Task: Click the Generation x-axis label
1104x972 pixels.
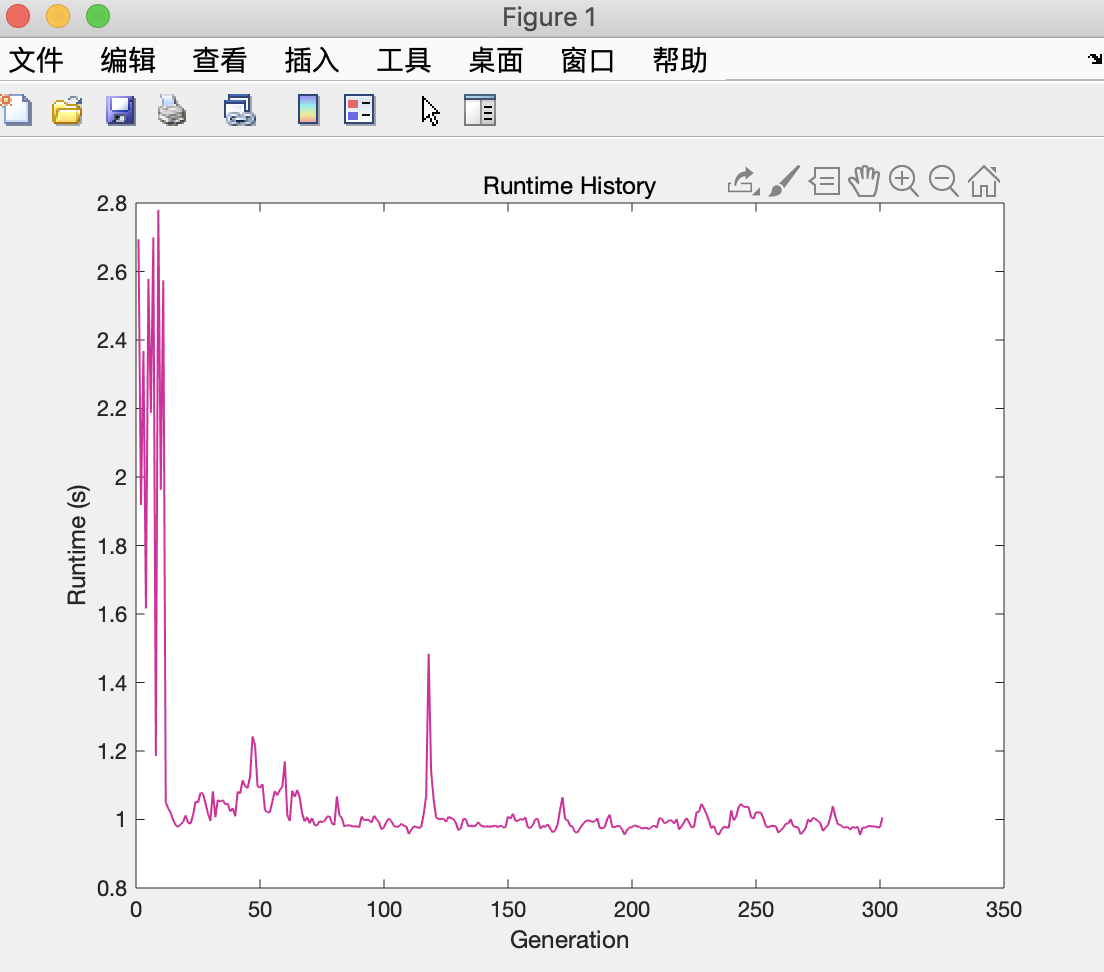Action: tap(569, 940)
